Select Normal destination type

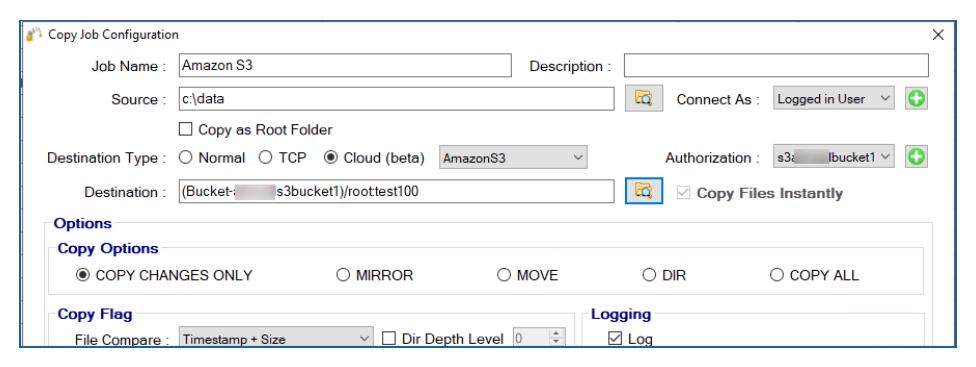(x=185, y=158)
